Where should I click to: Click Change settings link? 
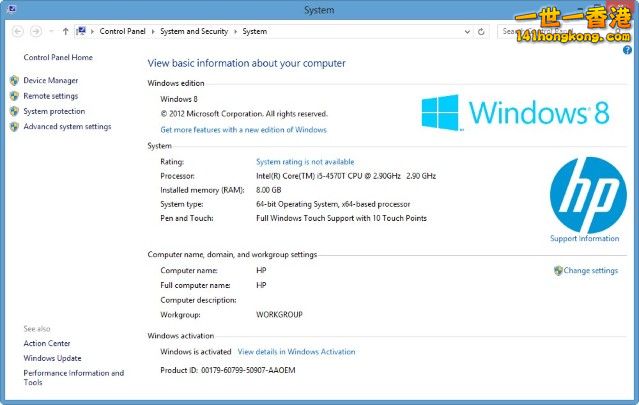591,271
